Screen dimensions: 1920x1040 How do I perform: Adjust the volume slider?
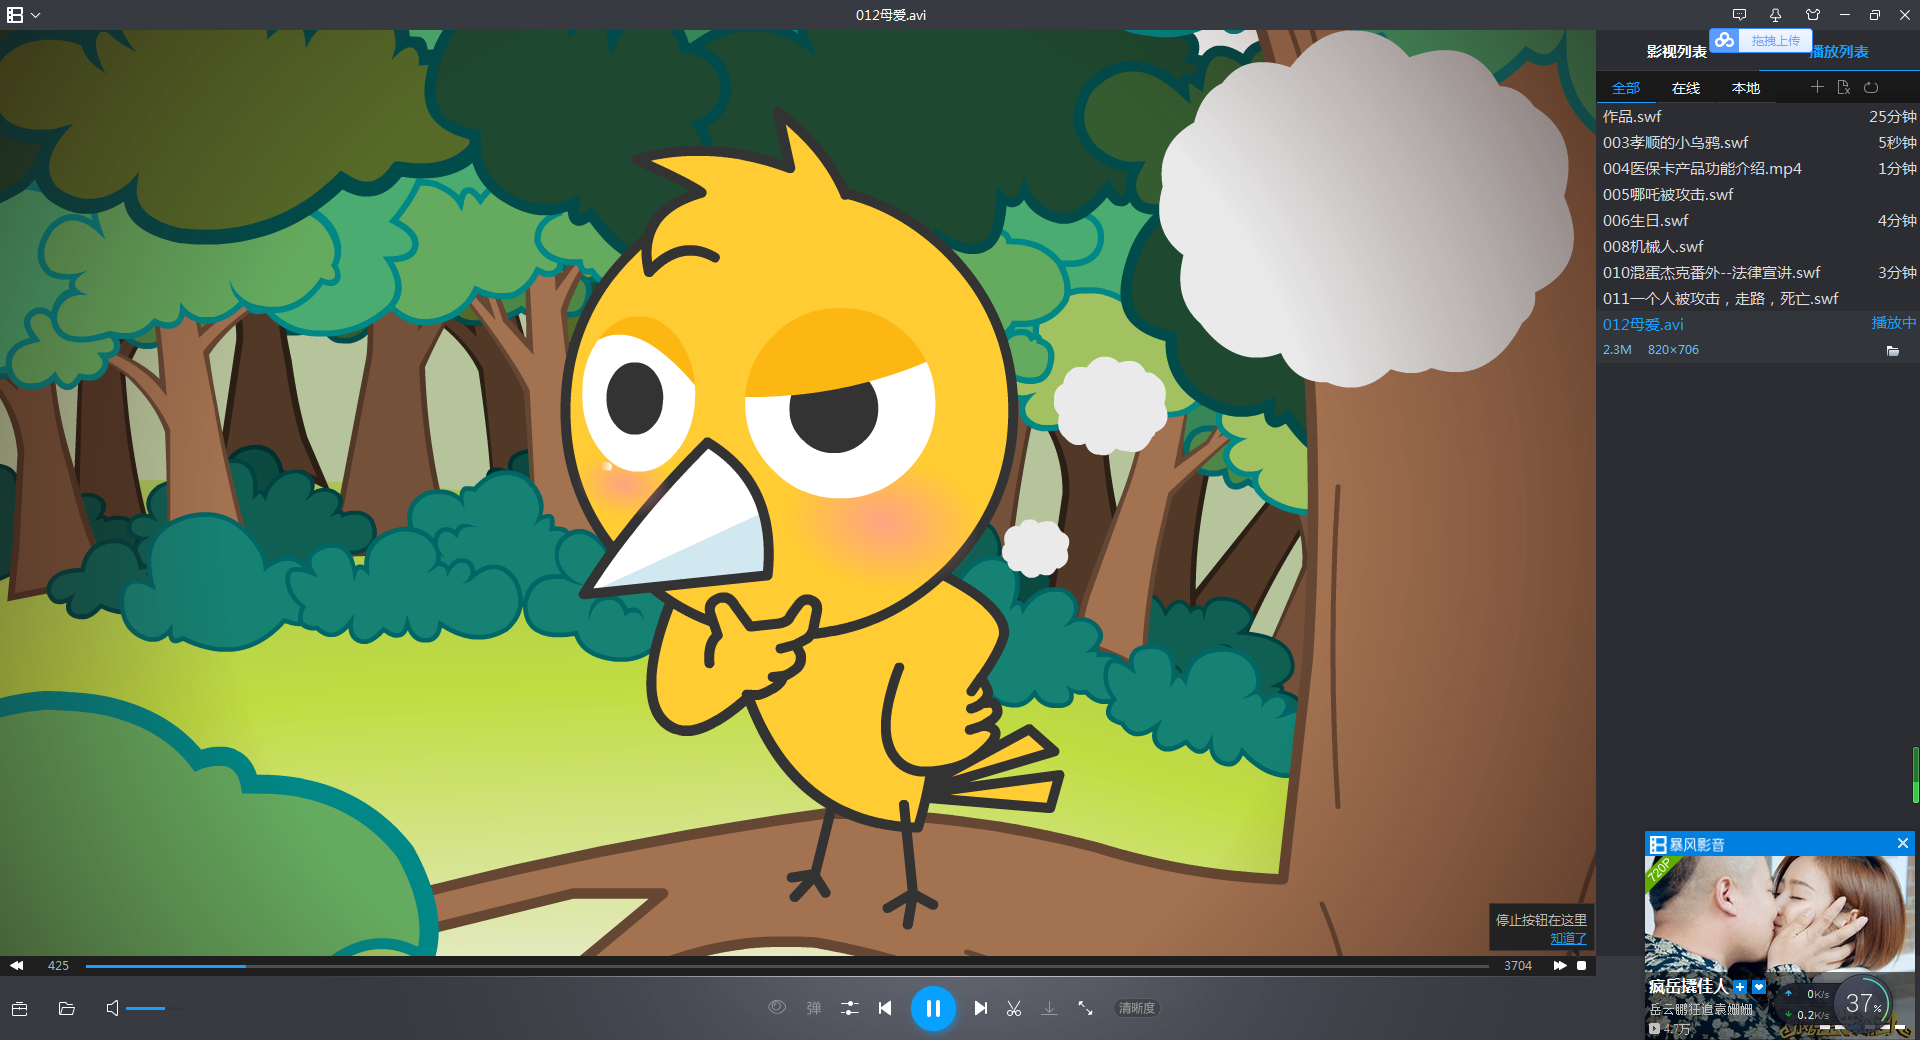(x=153, y=1008)
